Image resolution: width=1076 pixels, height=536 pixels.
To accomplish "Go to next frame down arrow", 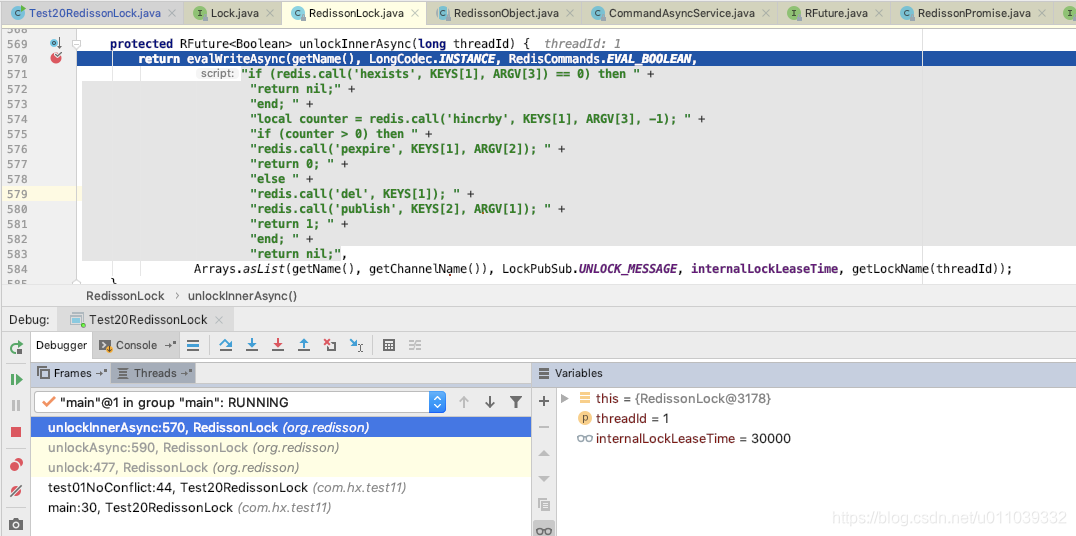I will click(x=490, y=402).
